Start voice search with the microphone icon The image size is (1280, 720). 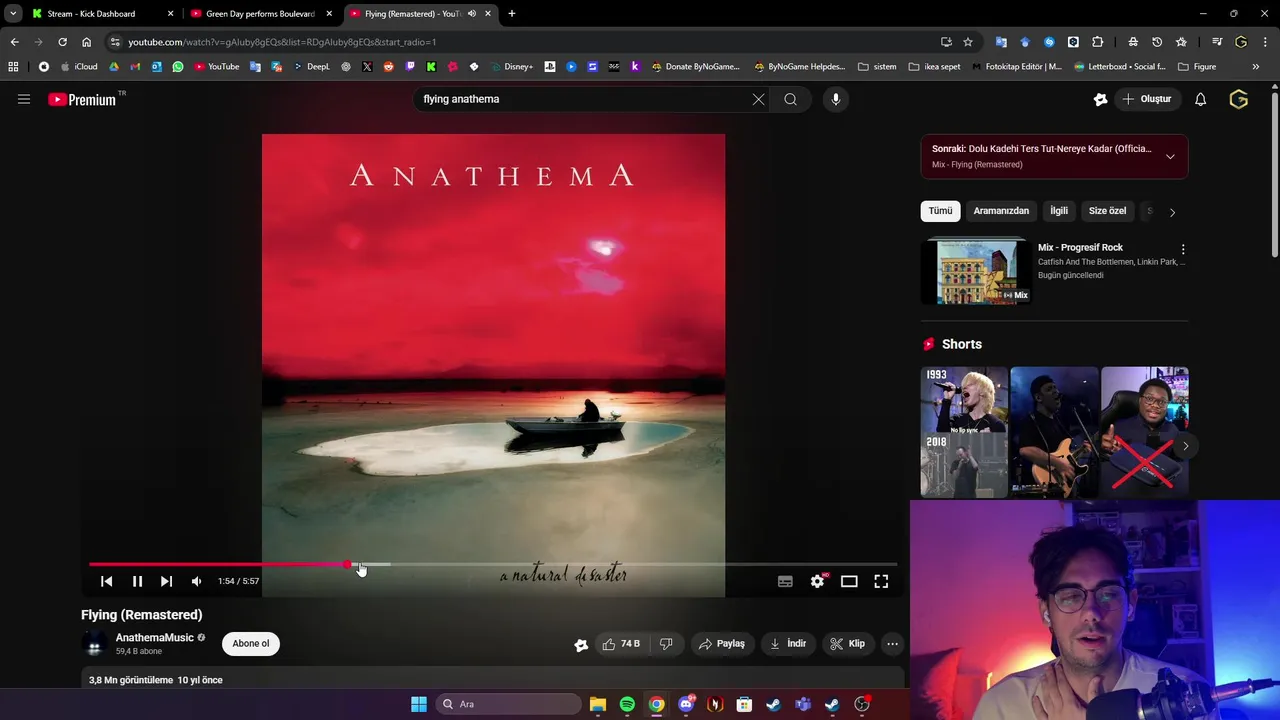[836, 99]
